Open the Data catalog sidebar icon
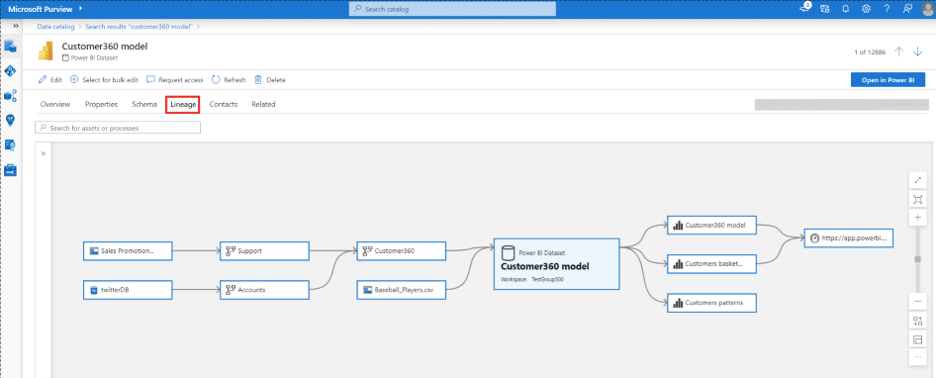 [x=11, y=46]
